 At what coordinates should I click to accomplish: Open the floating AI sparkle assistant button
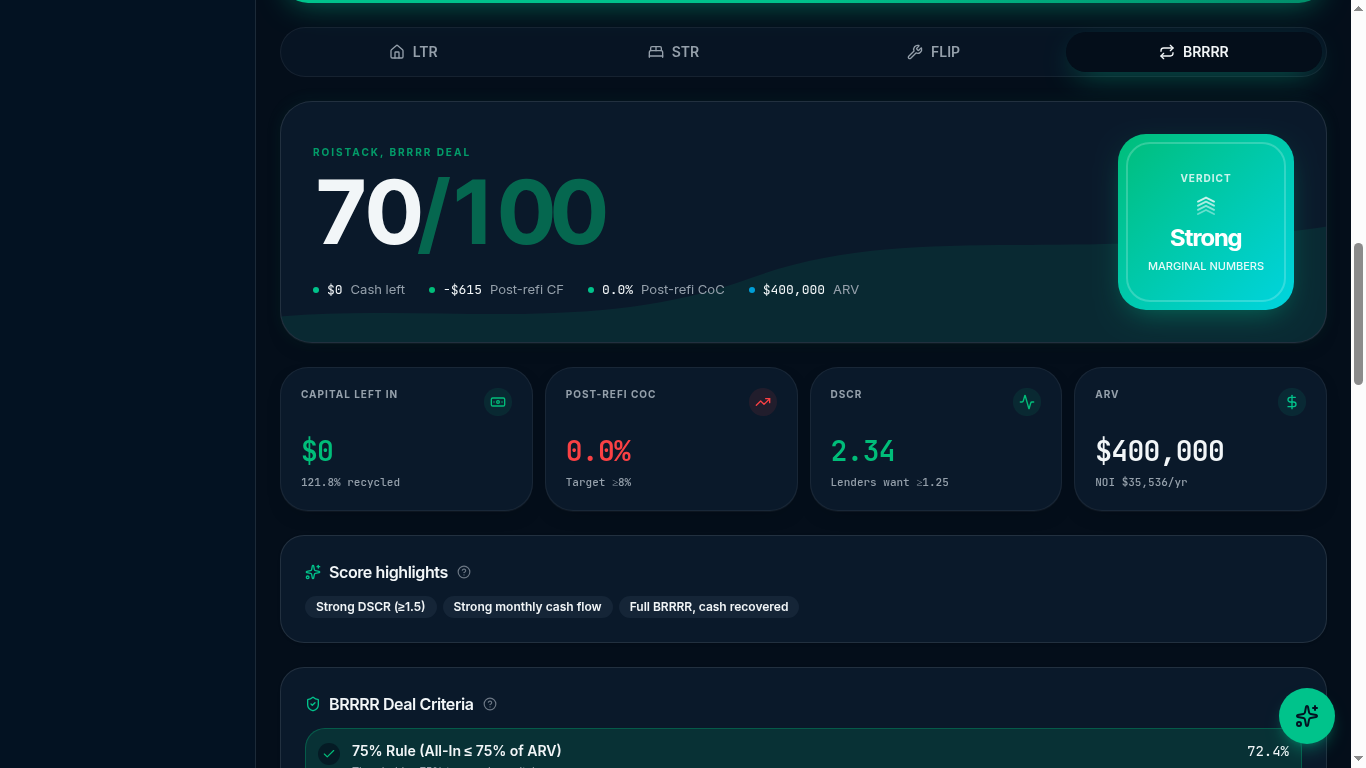click(x=1307, y=716)
